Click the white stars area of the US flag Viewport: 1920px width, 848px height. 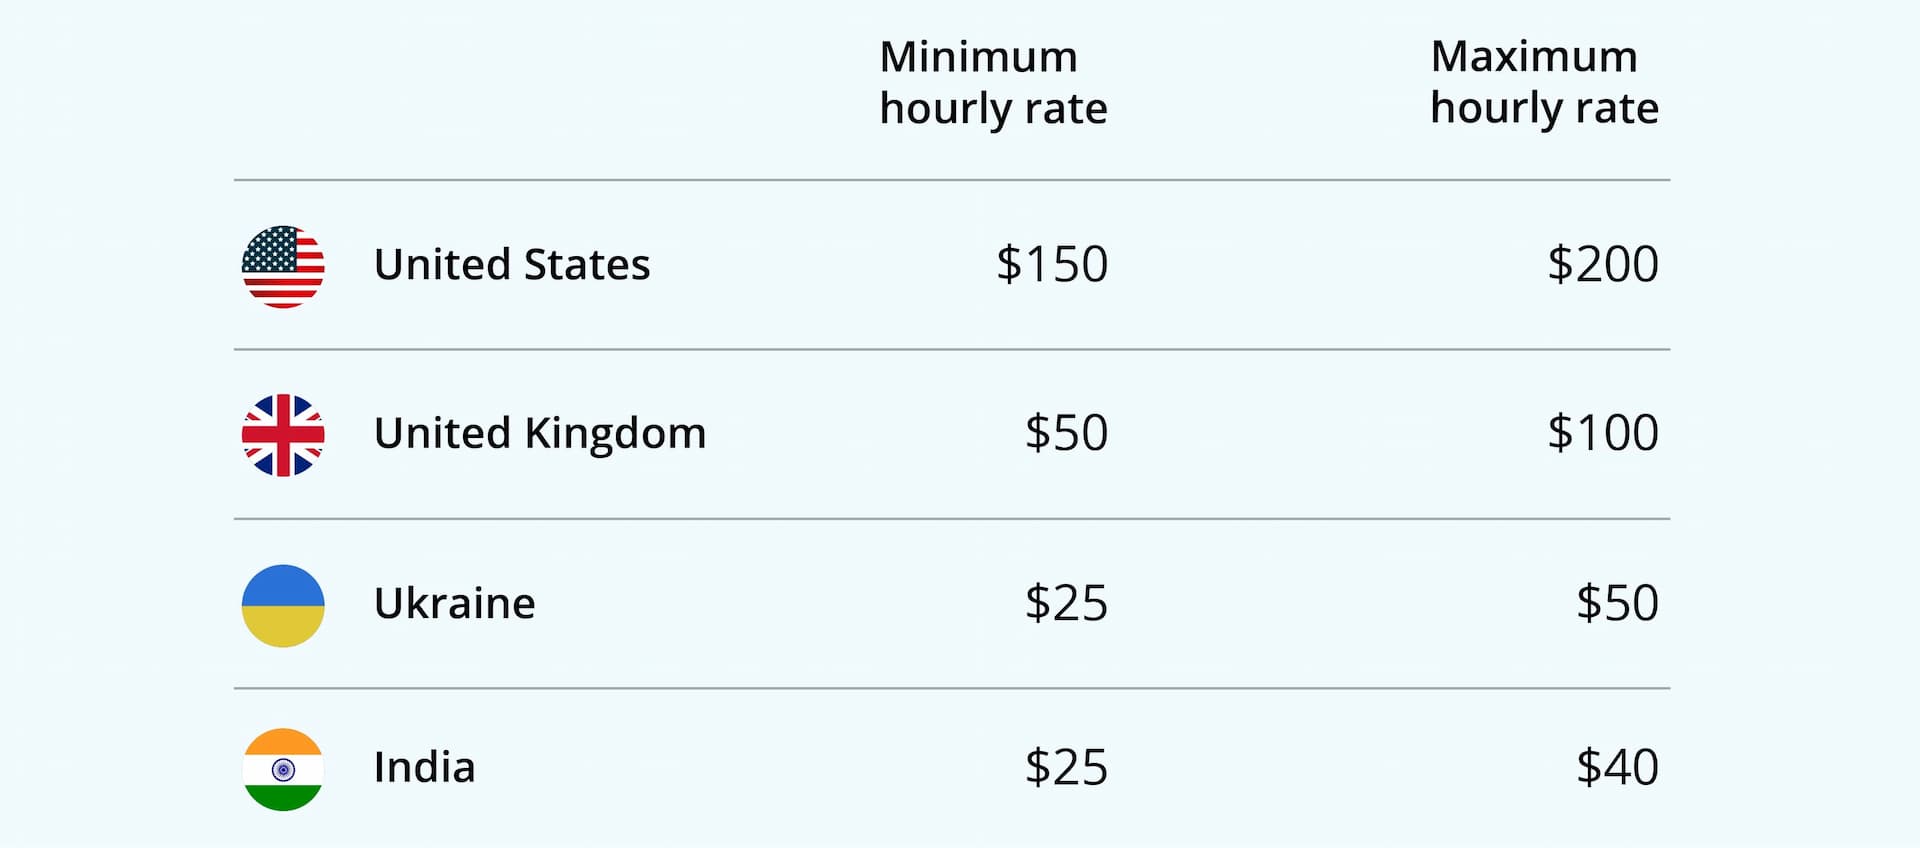[270, 250]
